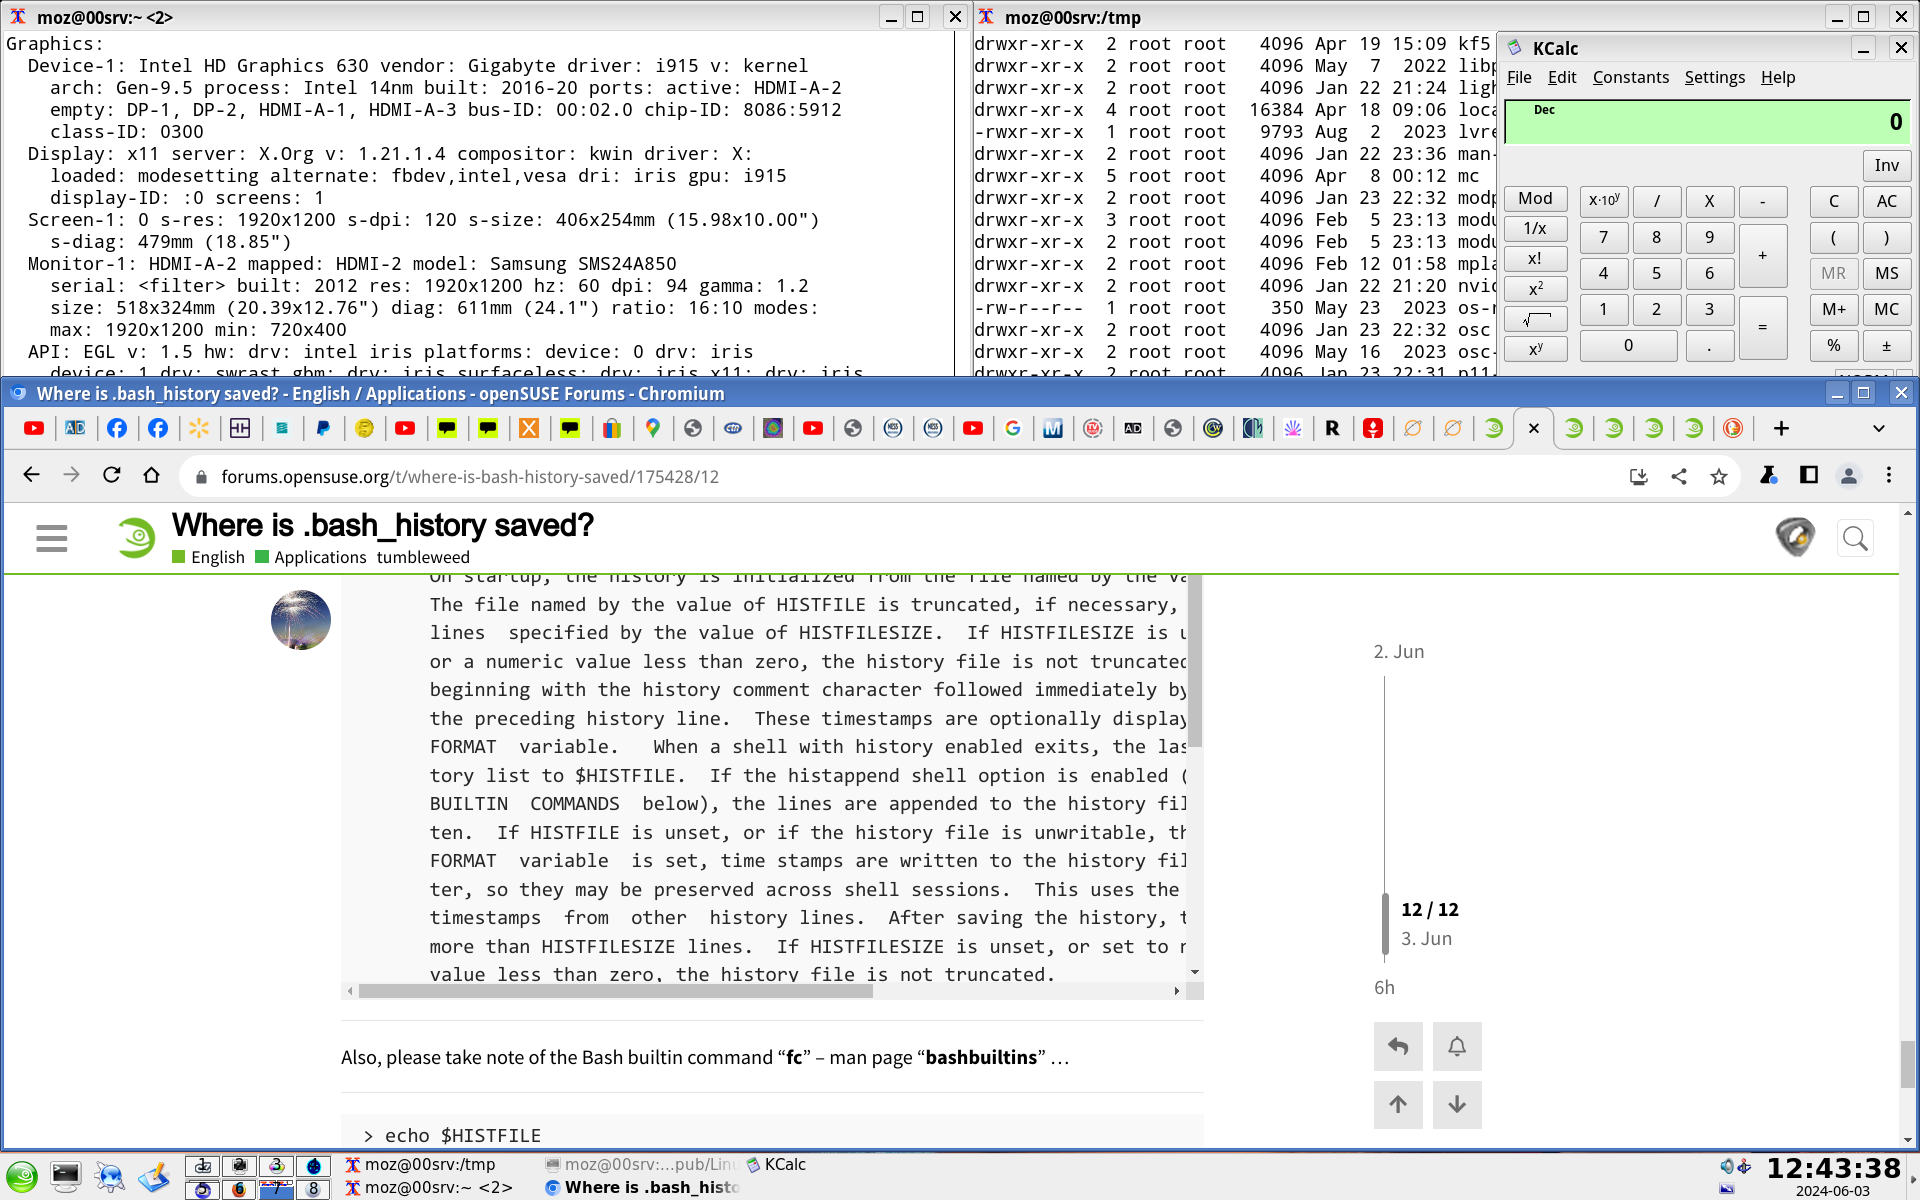Jump down using the down arrow button
Image resolution: width=1920 pixels, height=1200 pixels.
(1457, 1104)
